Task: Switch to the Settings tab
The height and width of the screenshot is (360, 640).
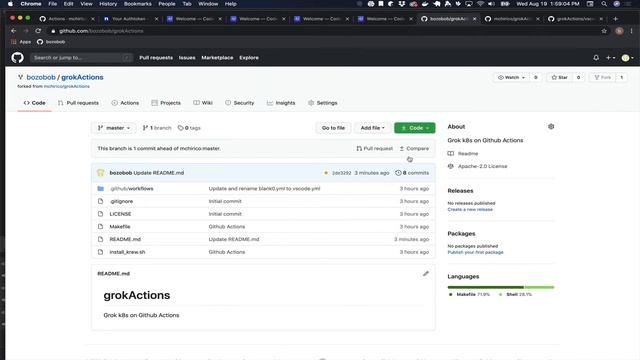Action: 323,103
